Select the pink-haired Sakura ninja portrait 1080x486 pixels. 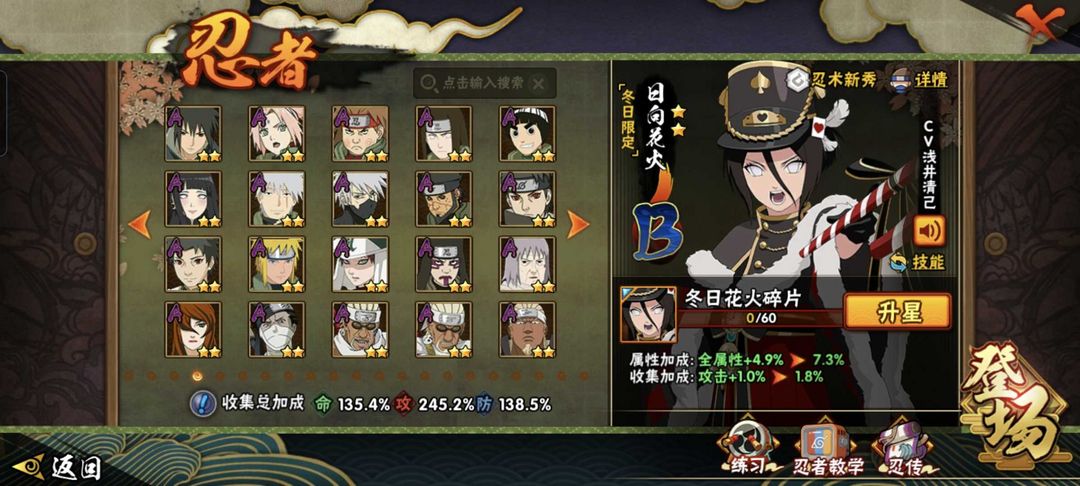pyautogui.click(x=277, y=134)
